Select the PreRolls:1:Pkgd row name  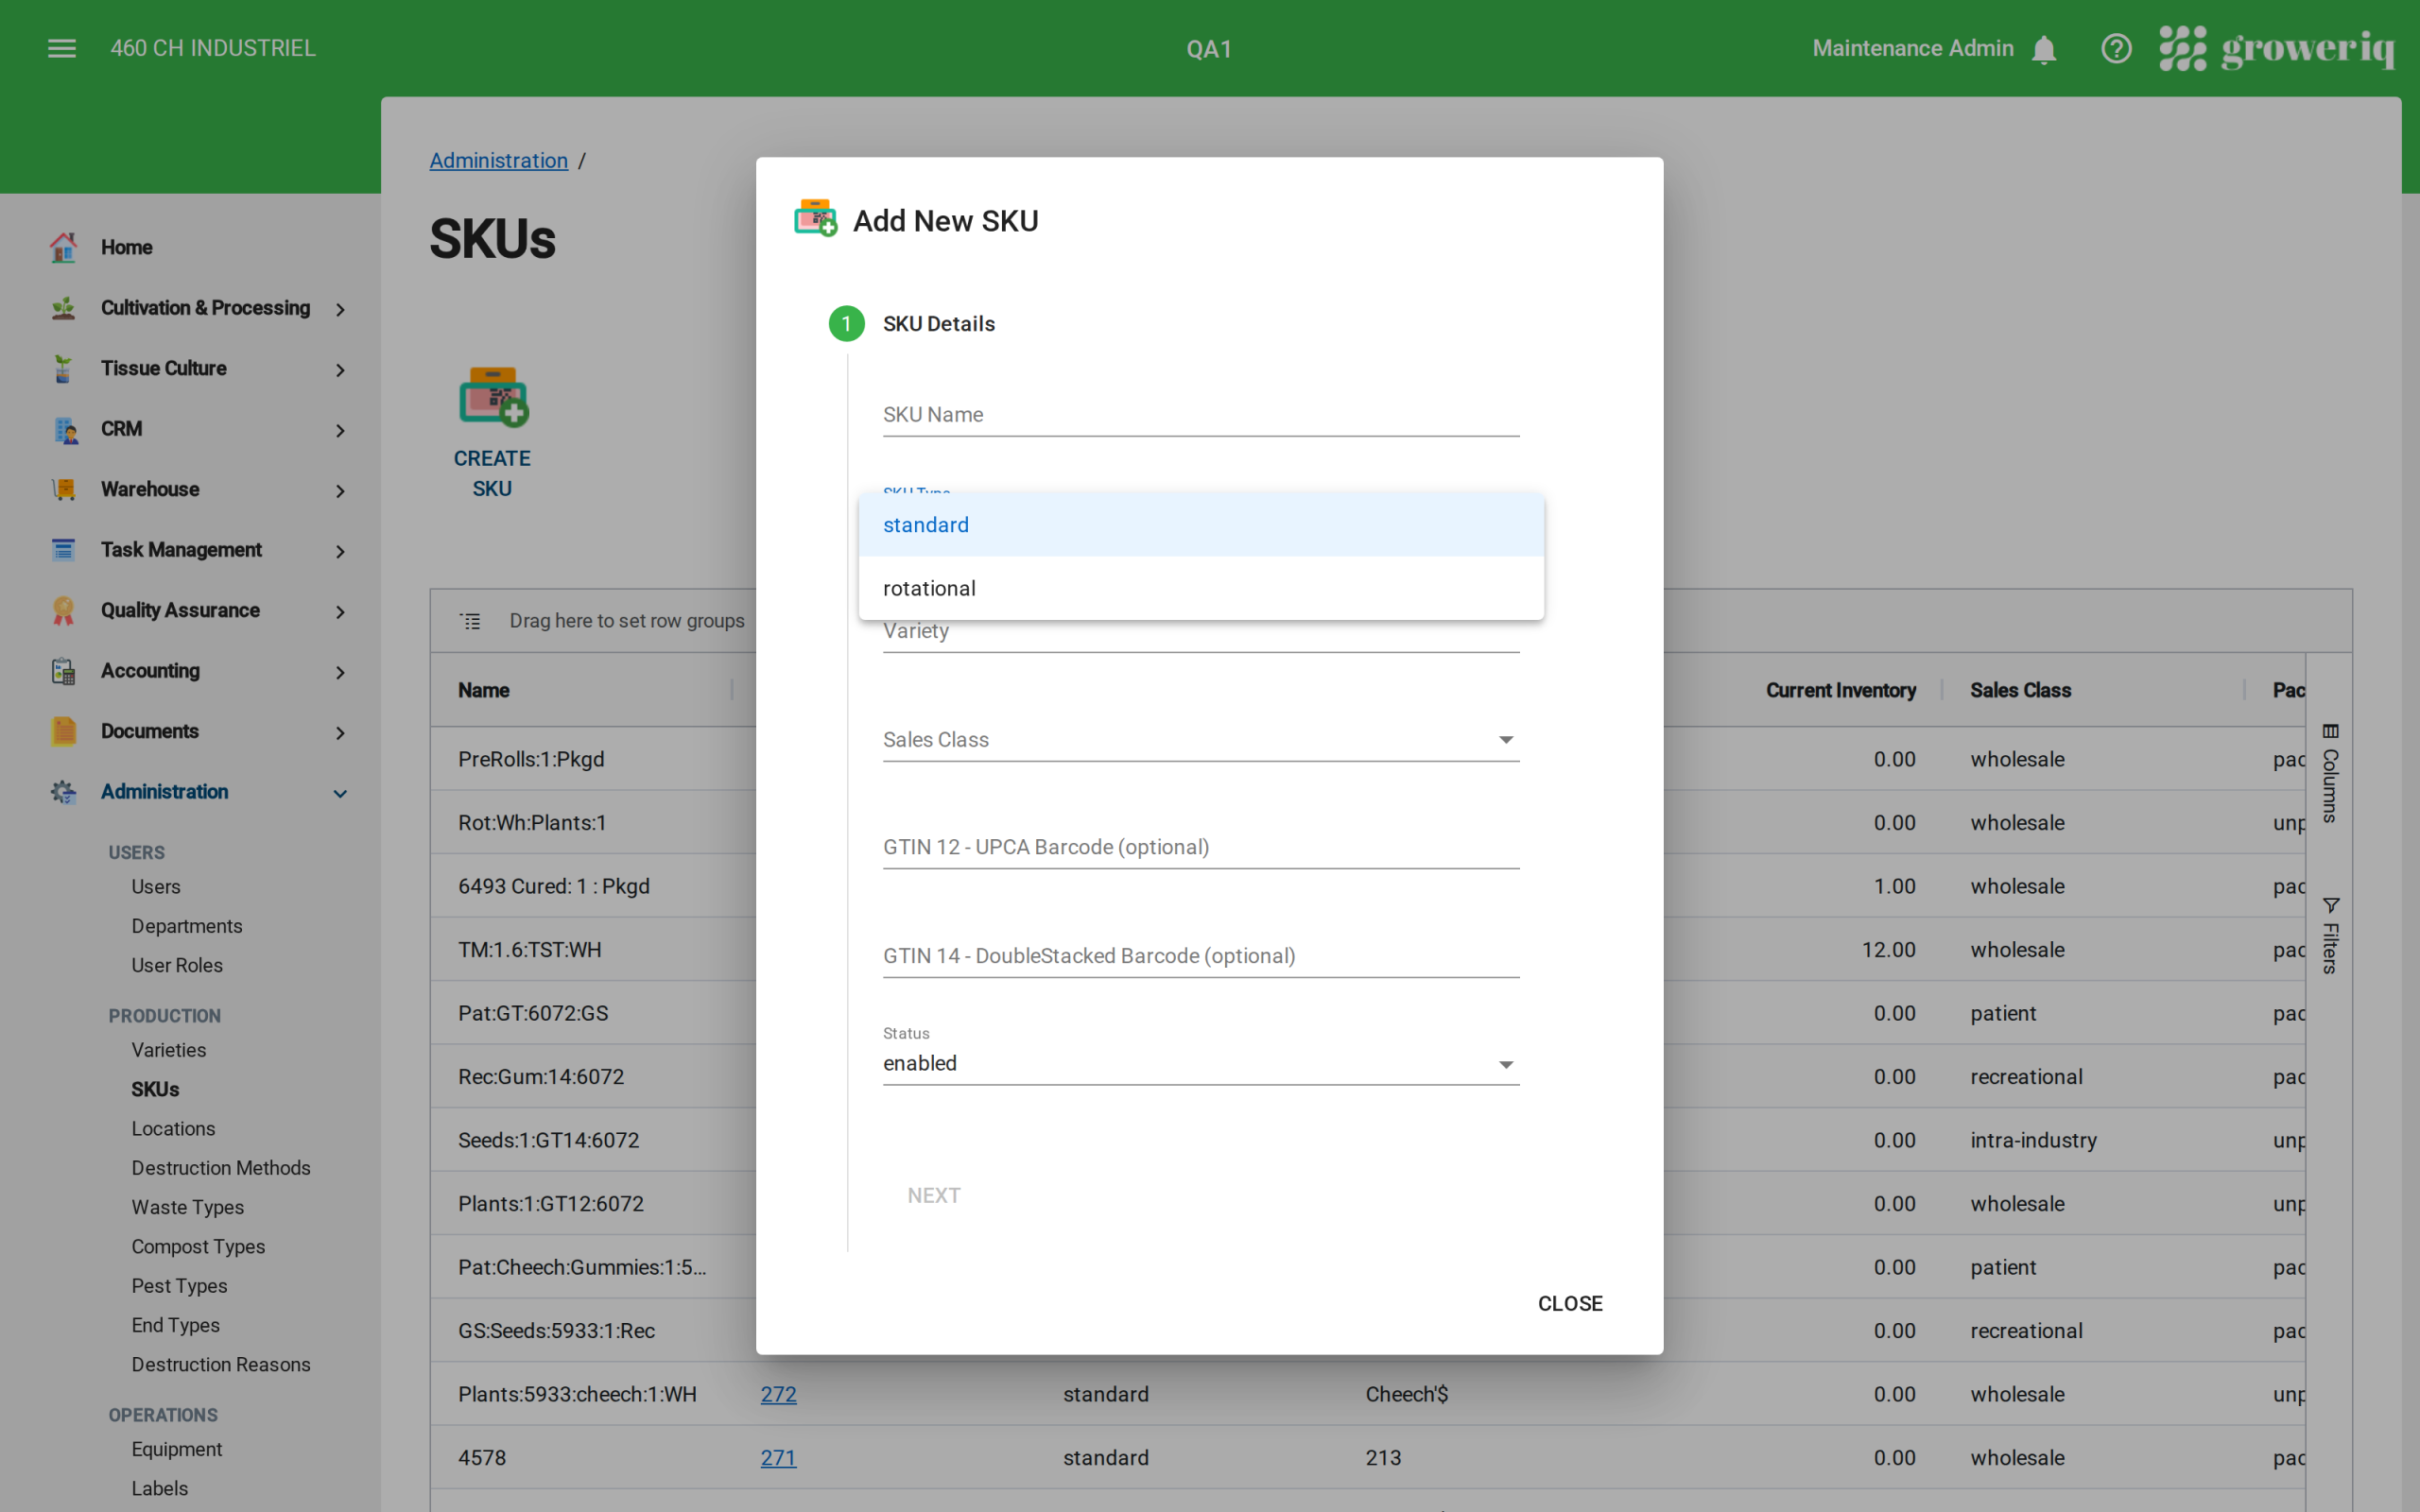(531, 760)
